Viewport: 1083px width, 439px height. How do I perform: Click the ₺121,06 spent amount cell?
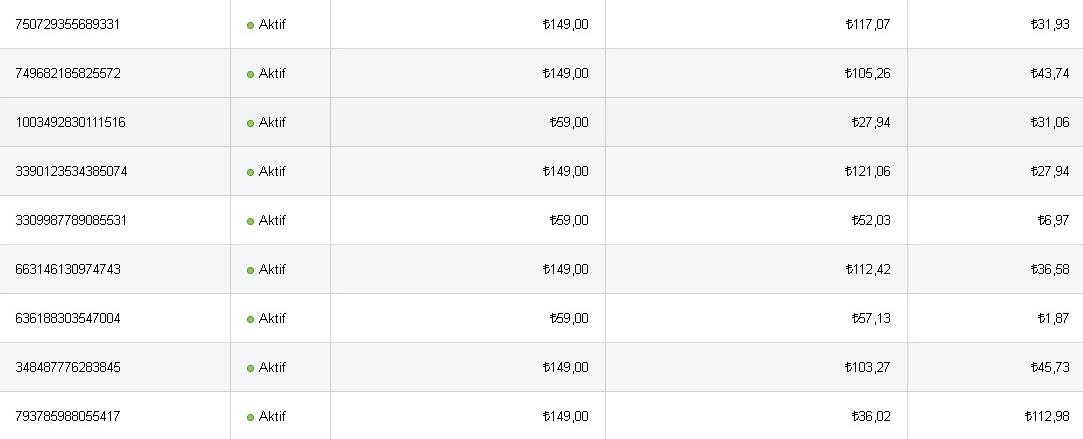(x=868, y=171)
